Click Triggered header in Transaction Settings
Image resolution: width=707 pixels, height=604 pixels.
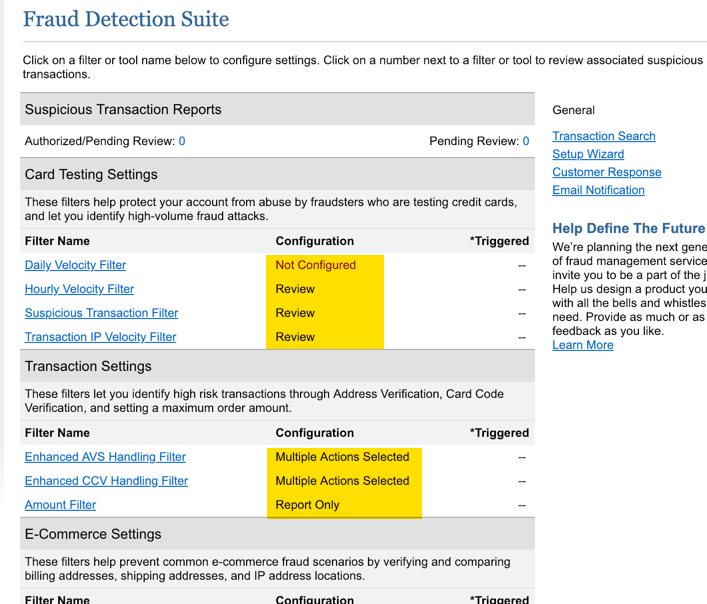click(499, 433)
